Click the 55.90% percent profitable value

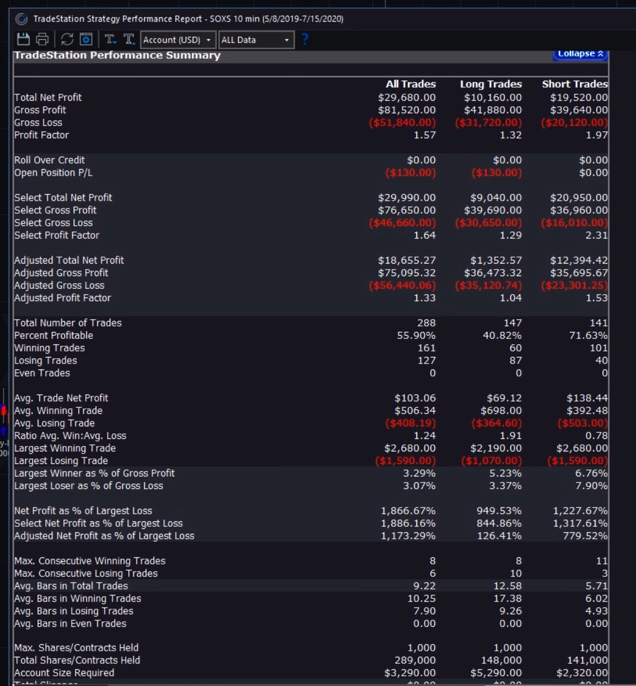(x=416, y=335)
